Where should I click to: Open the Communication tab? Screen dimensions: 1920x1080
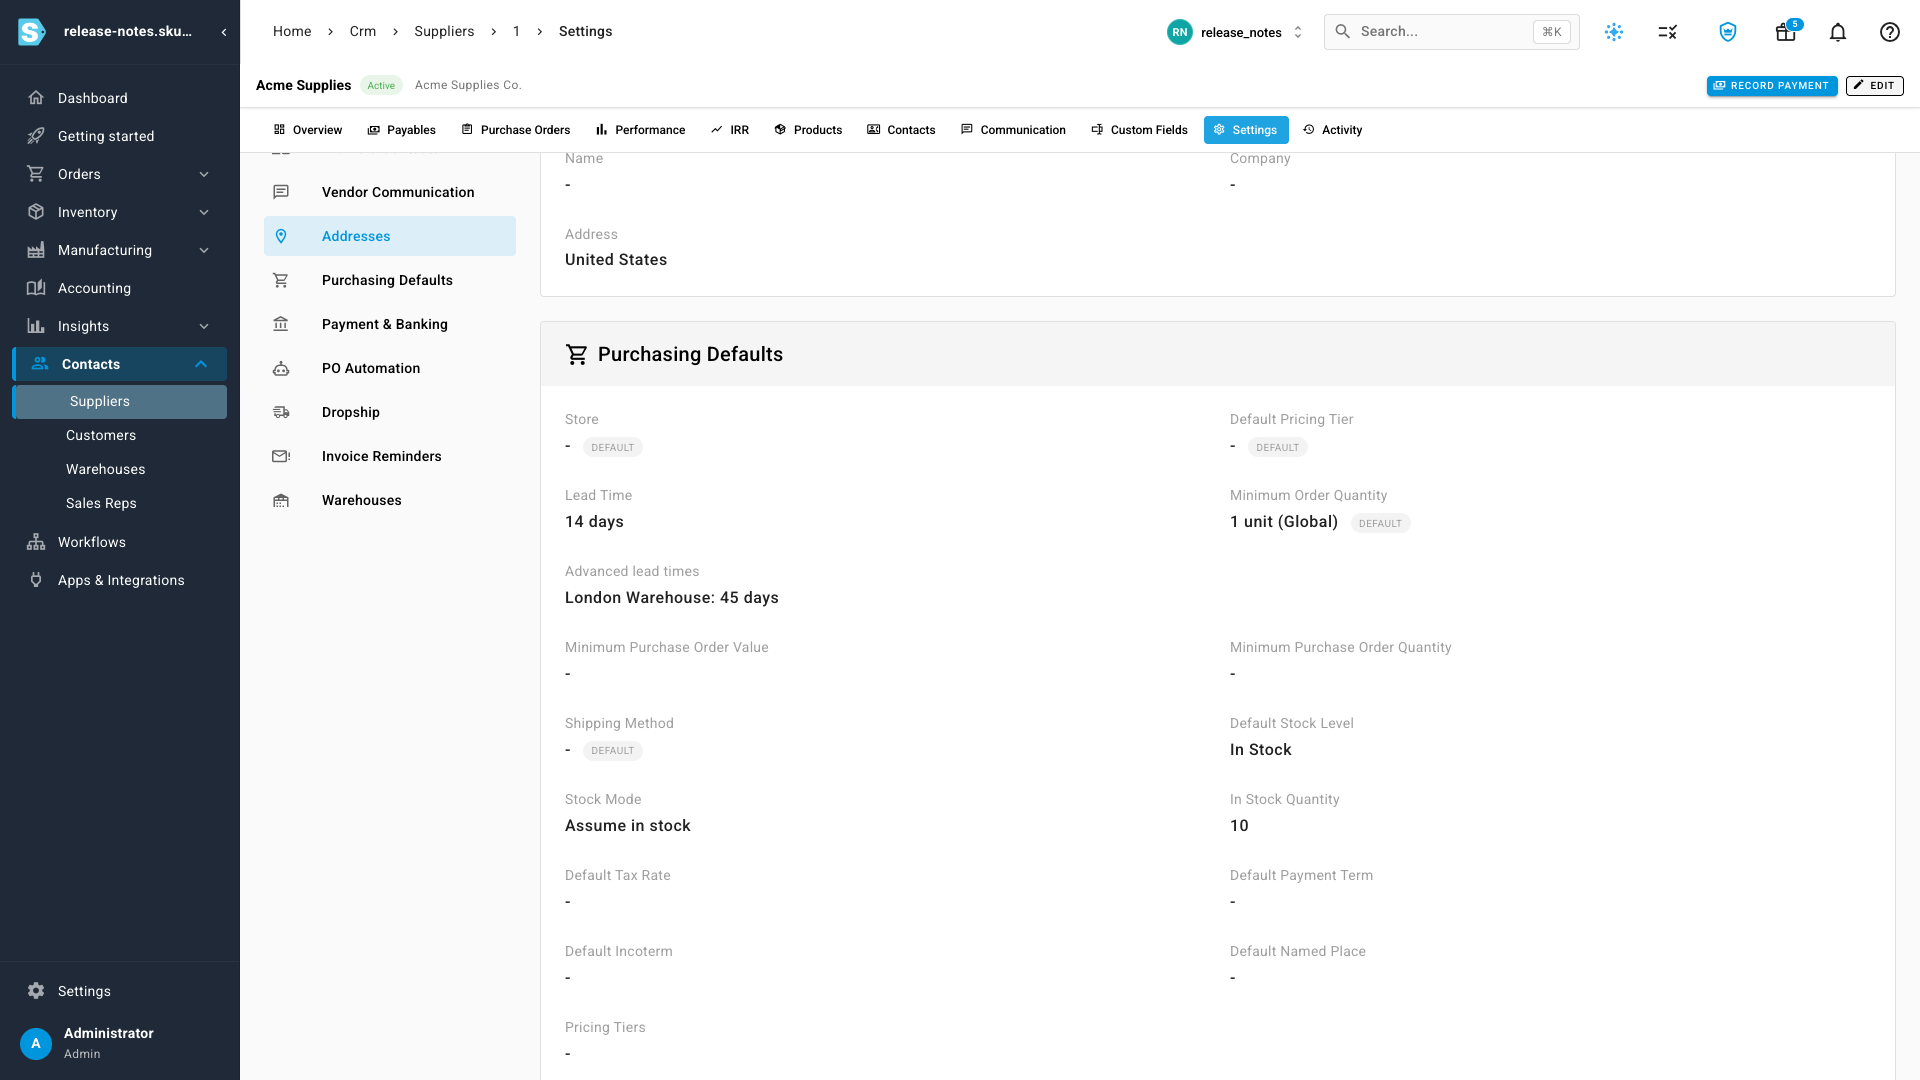[1013, 130]
